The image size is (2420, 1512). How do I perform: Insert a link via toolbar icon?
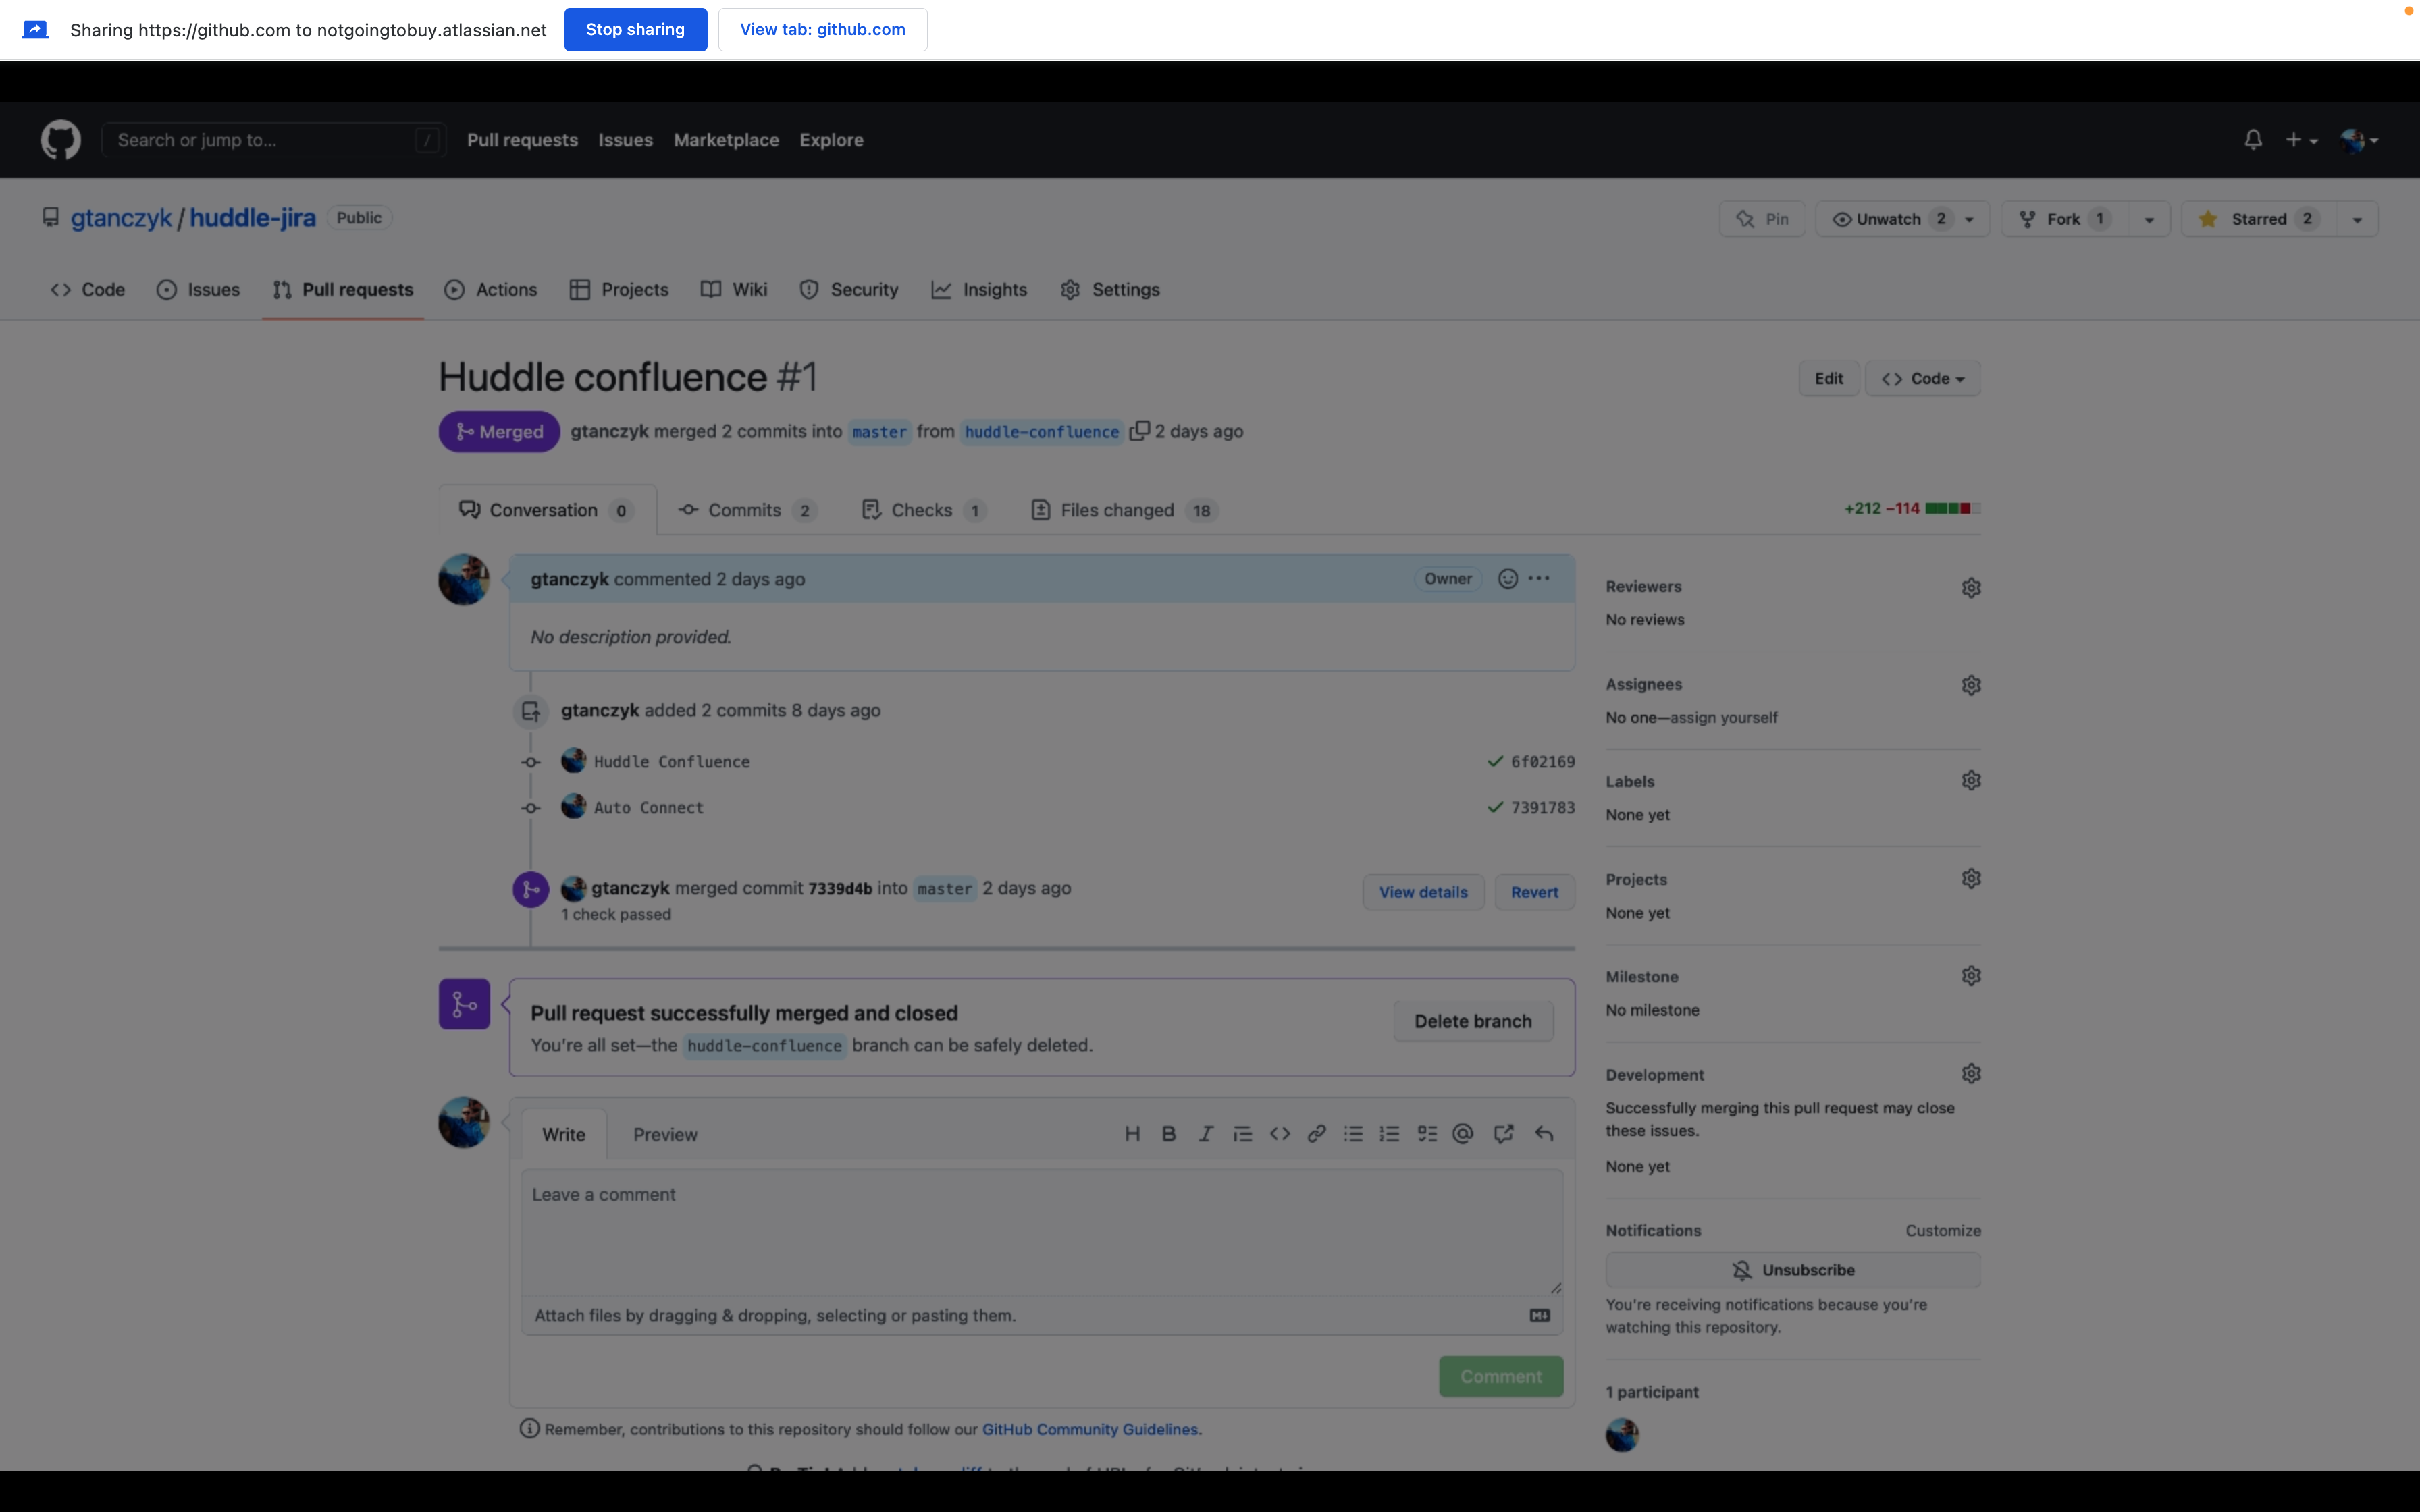pos(1316,1134)
